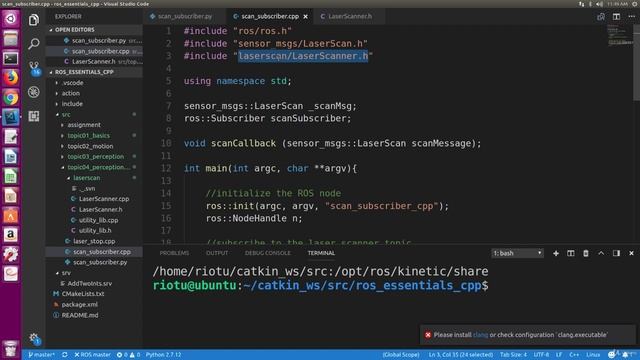Click synchronize changes icon in status bar

tap(64, 355)
